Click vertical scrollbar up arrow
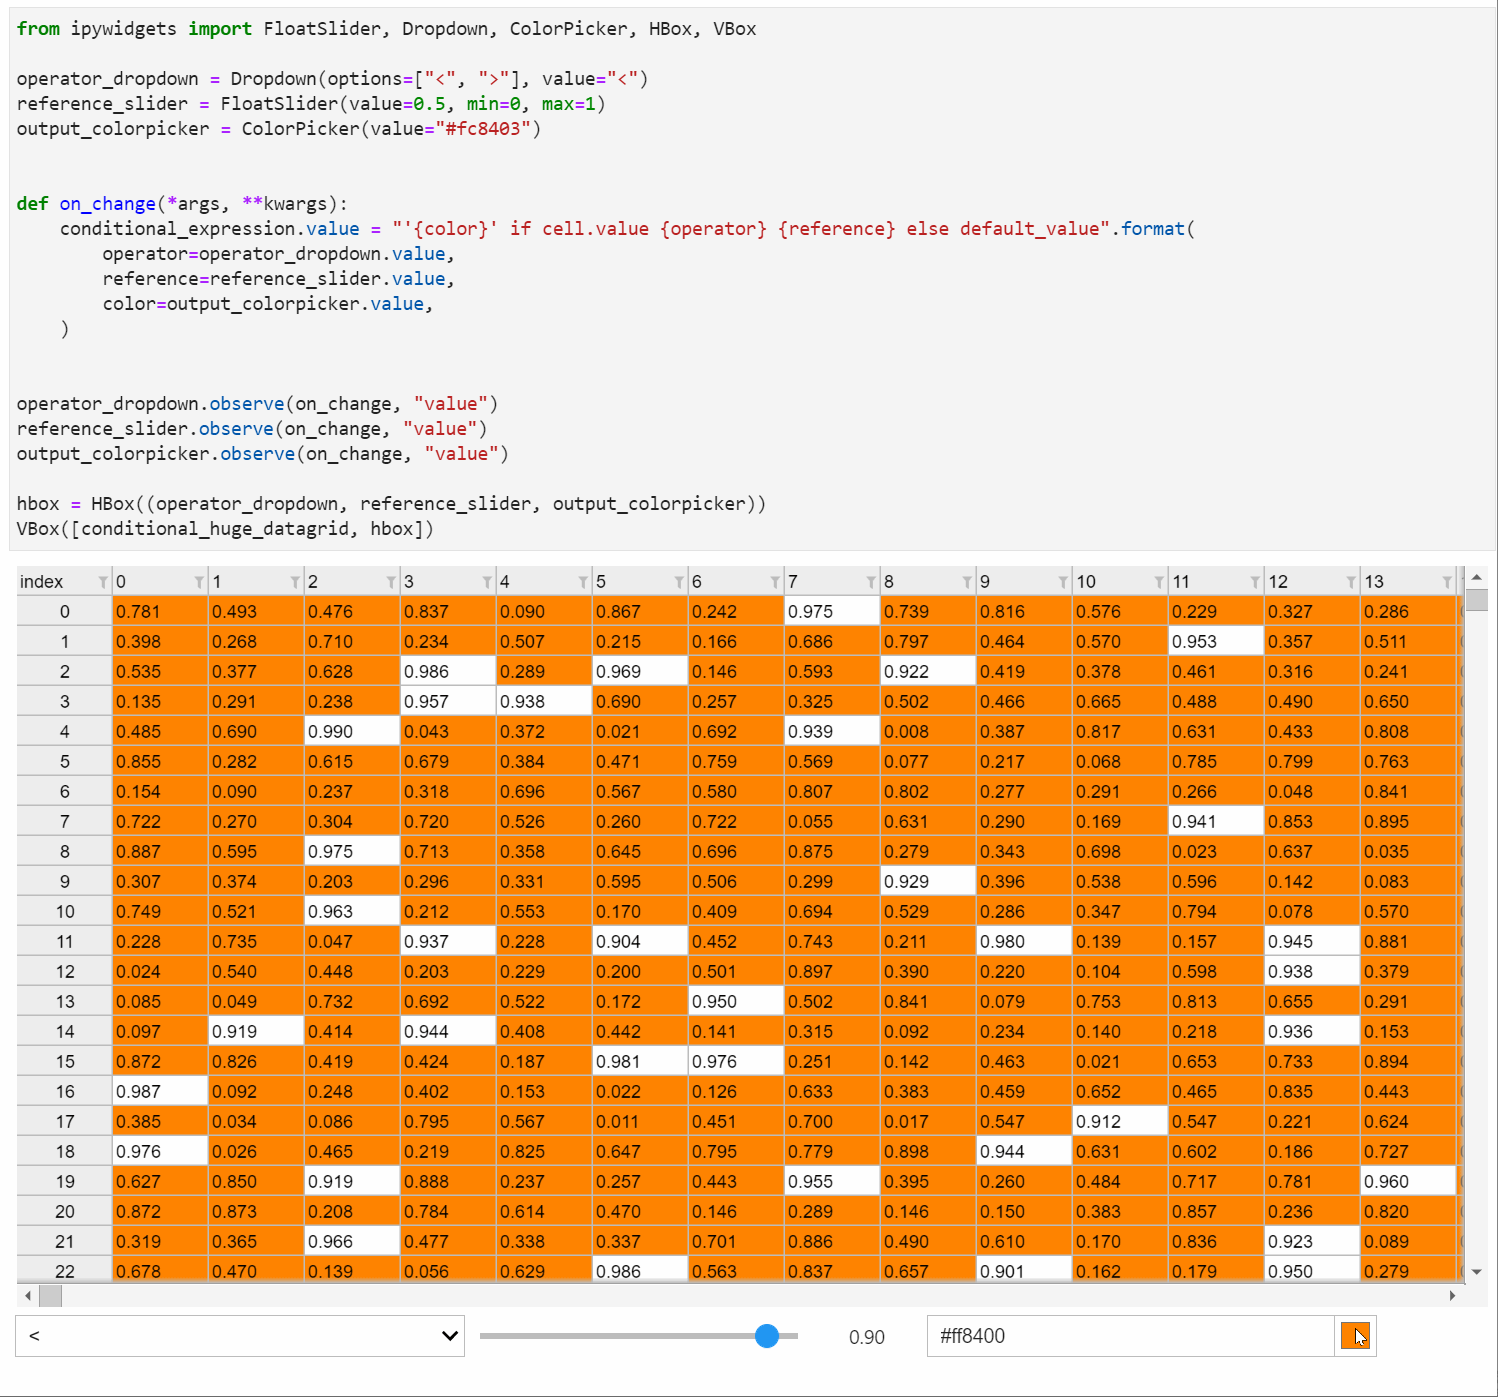 tap(1476, 577)
